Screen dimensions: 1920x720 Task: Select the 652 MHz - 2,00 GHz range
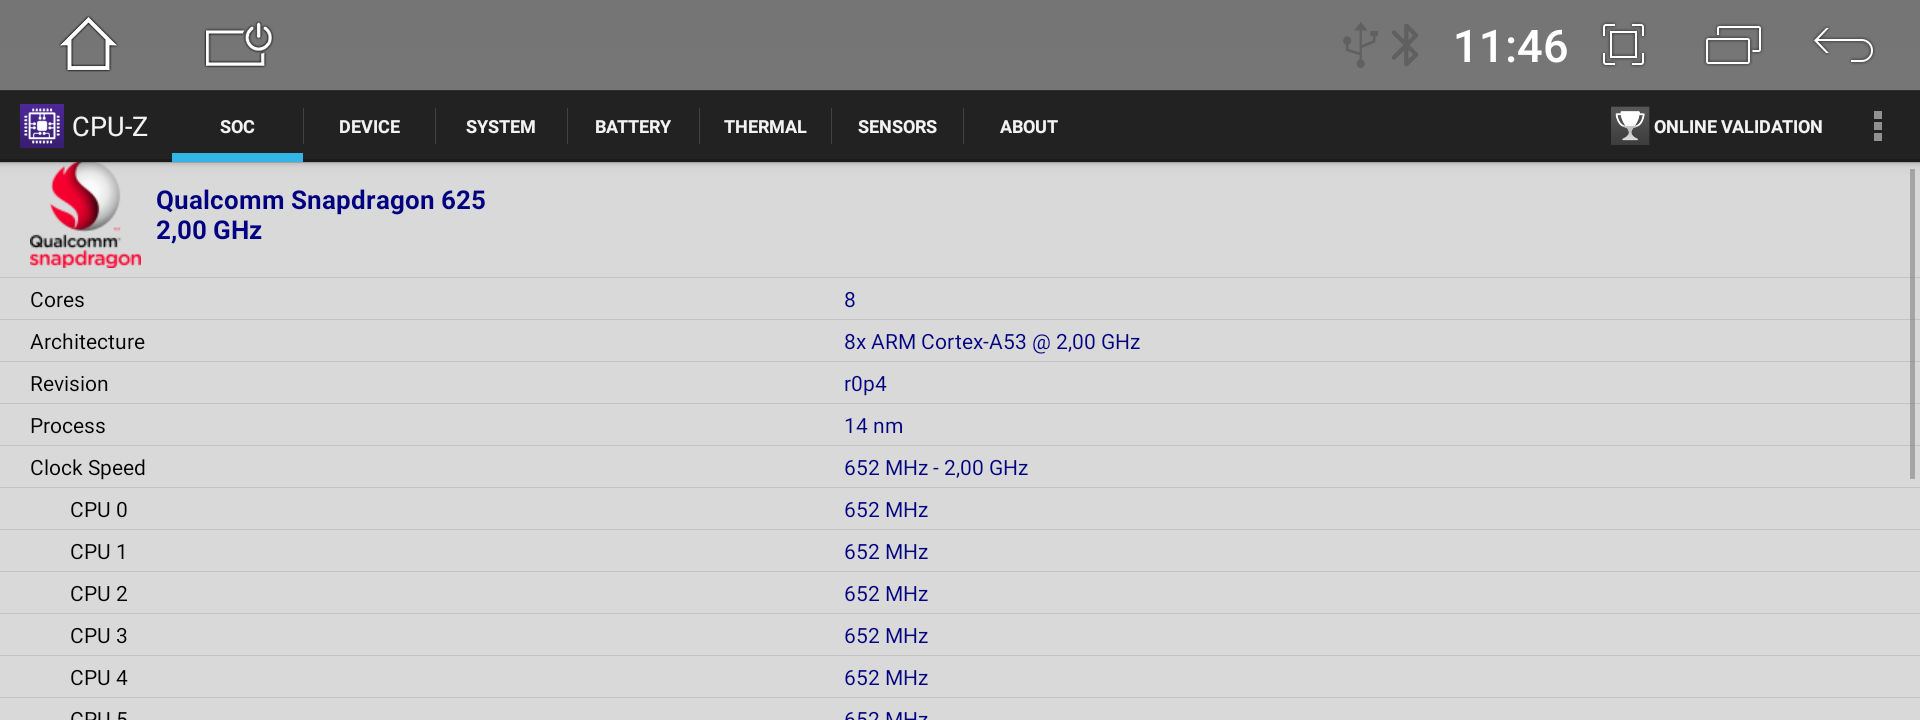(x=936, y=468)
